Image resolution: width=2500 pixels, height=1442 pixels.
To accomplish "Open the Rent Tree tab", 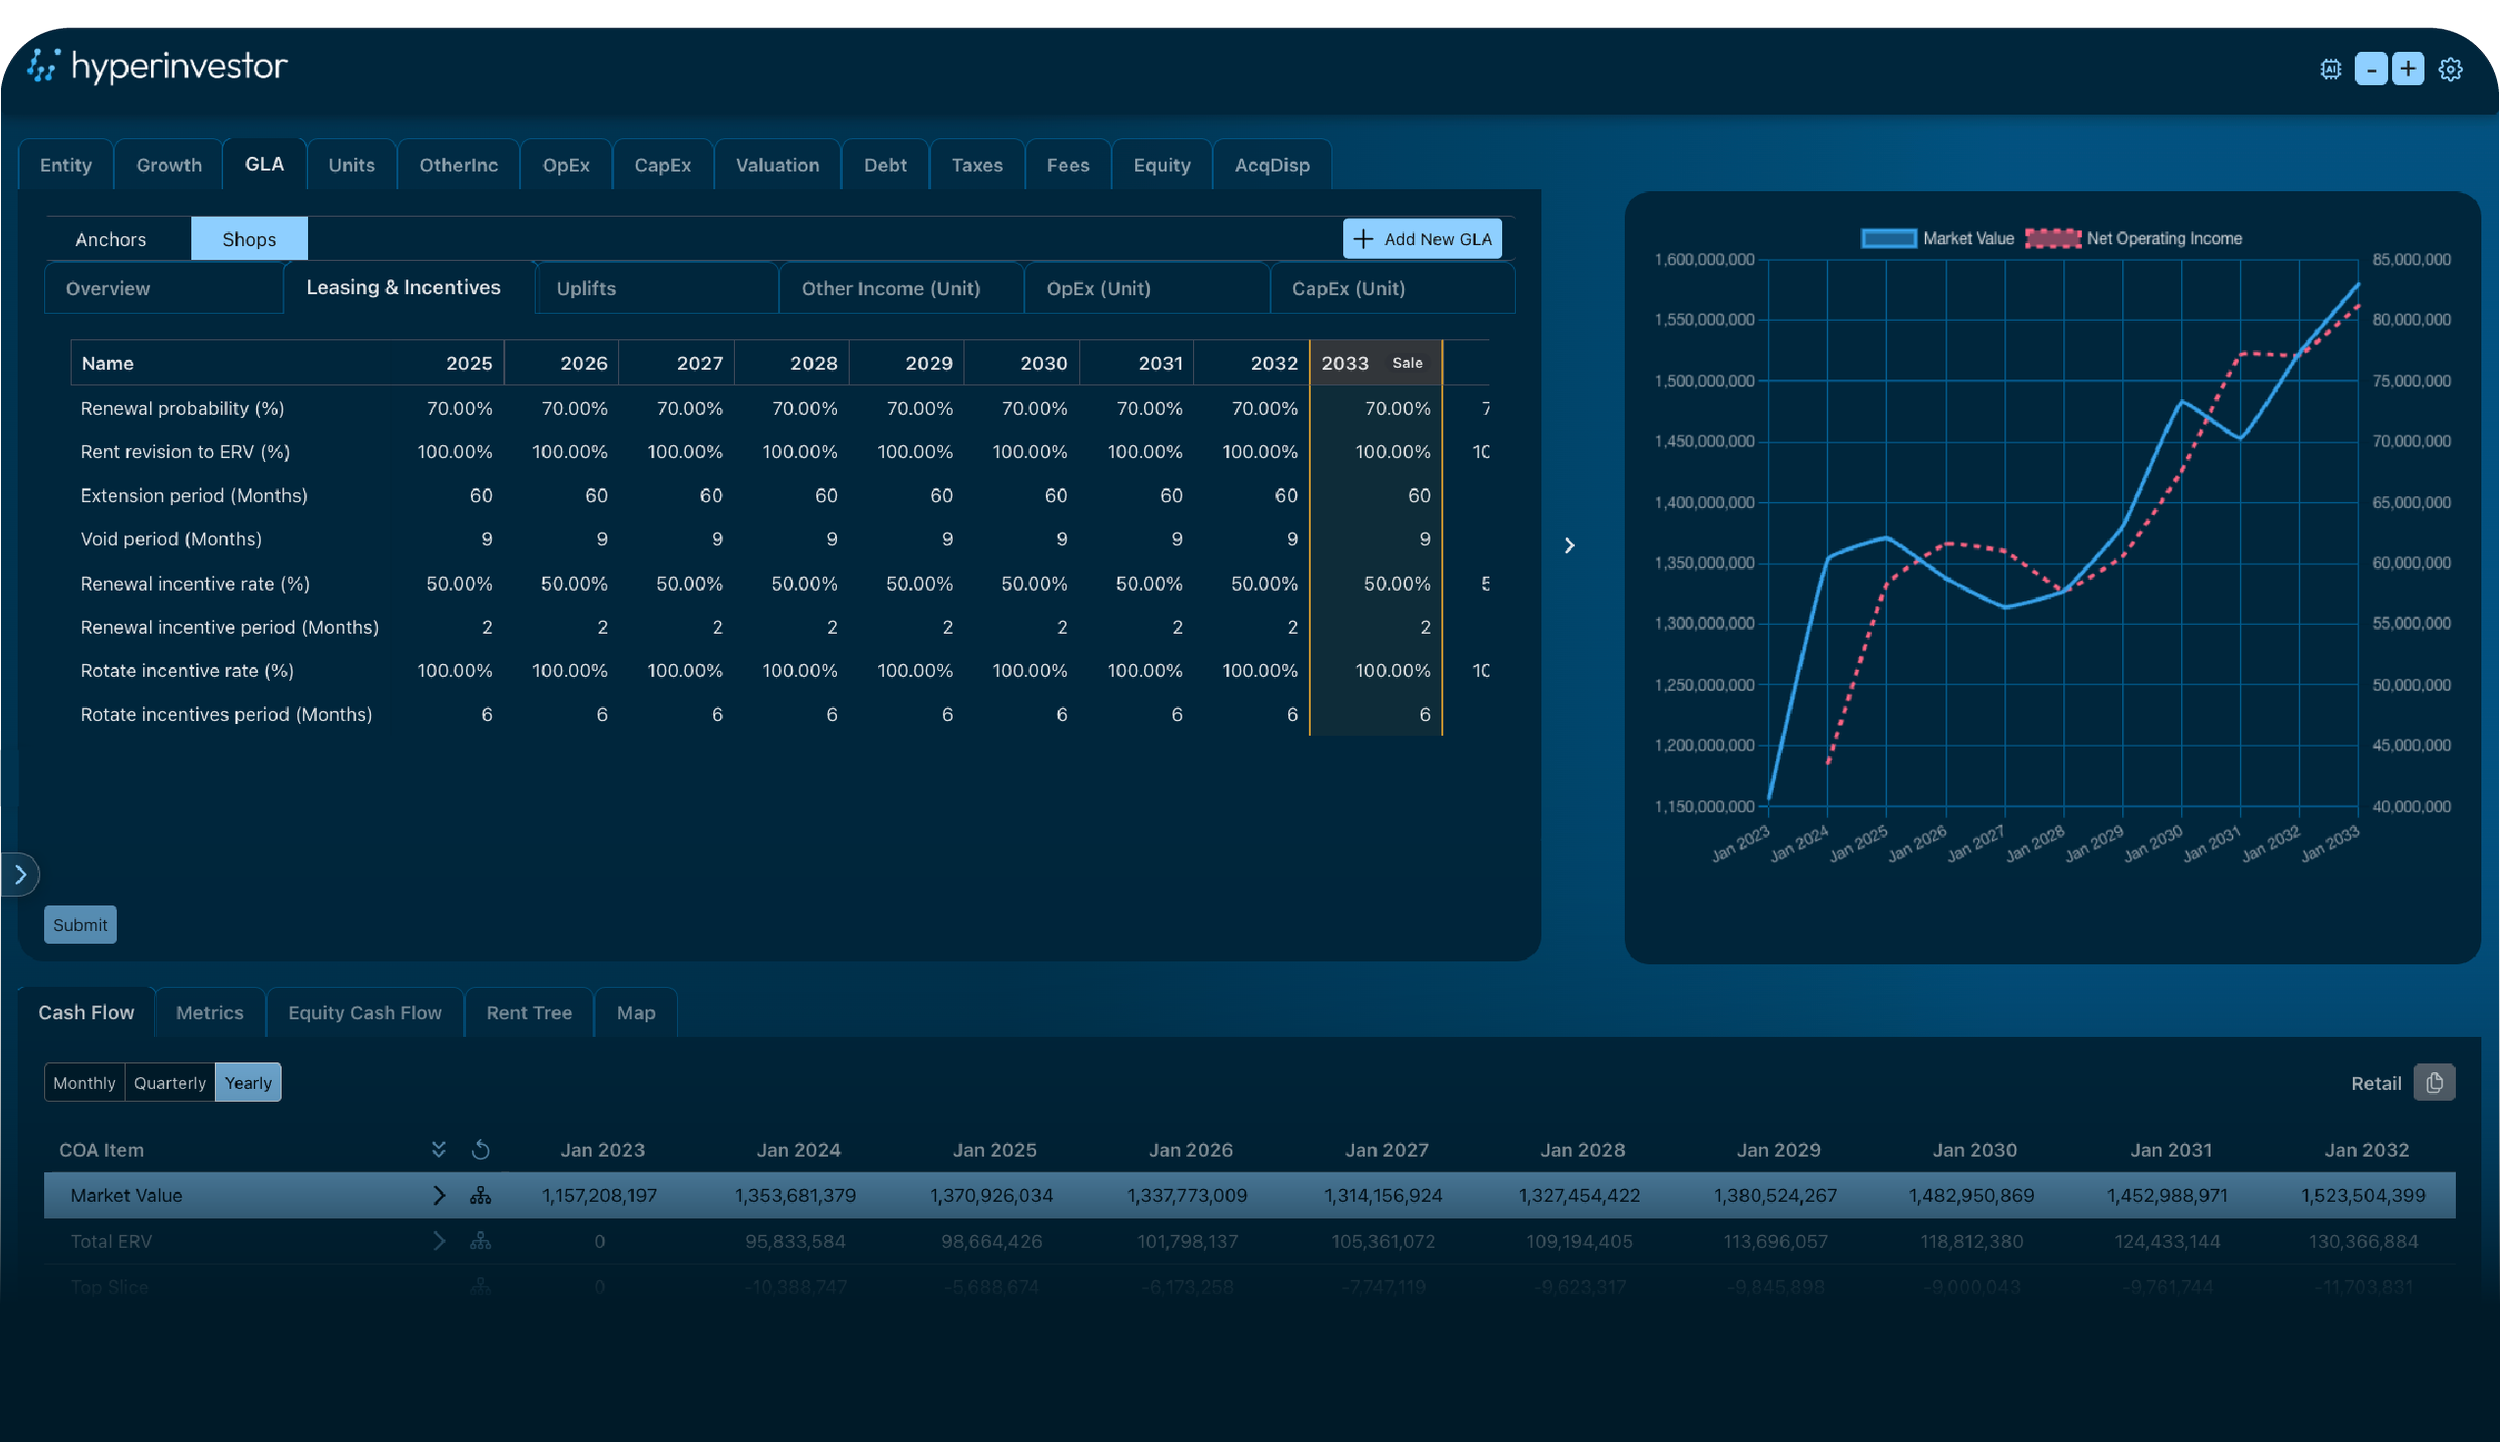I will (x=529, y=1012).
